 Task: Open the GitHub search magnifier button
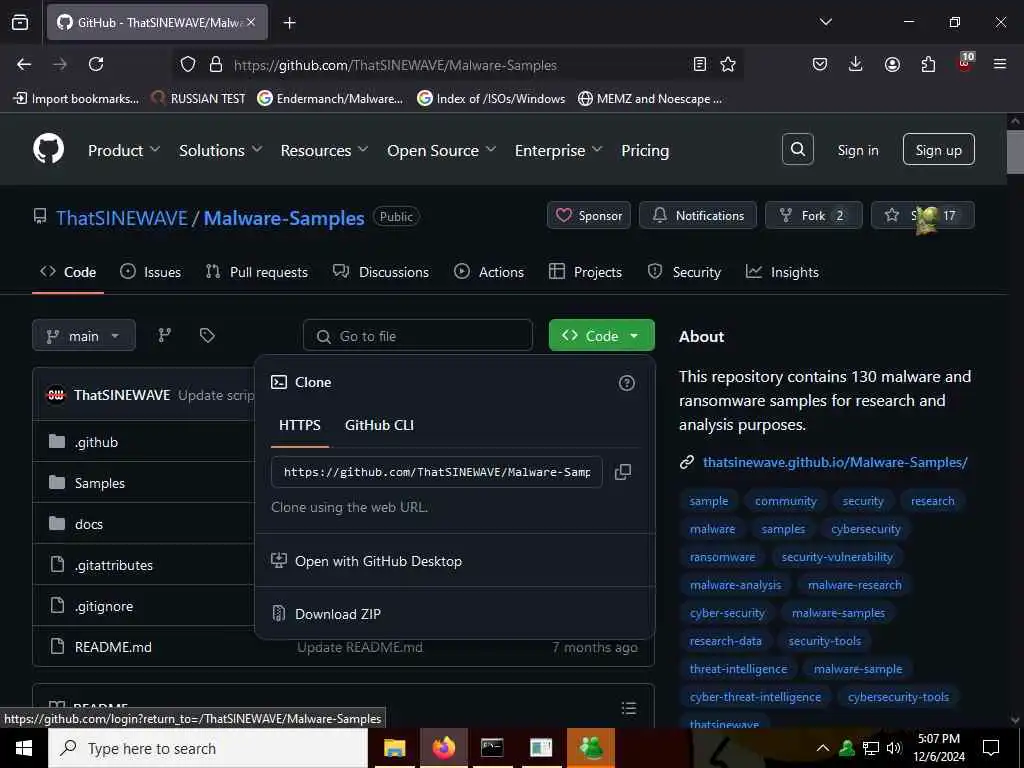click(x=797, y=150)
